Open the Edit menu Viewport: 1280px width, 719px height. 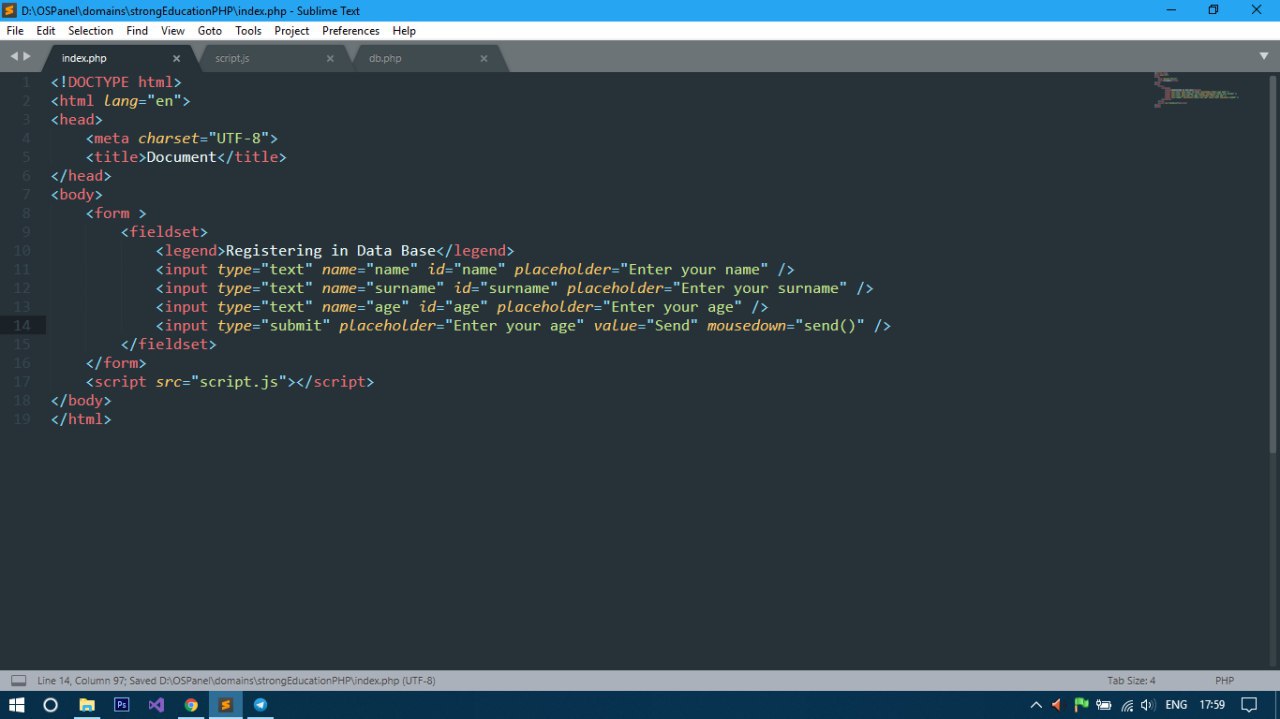pos(46,31)
